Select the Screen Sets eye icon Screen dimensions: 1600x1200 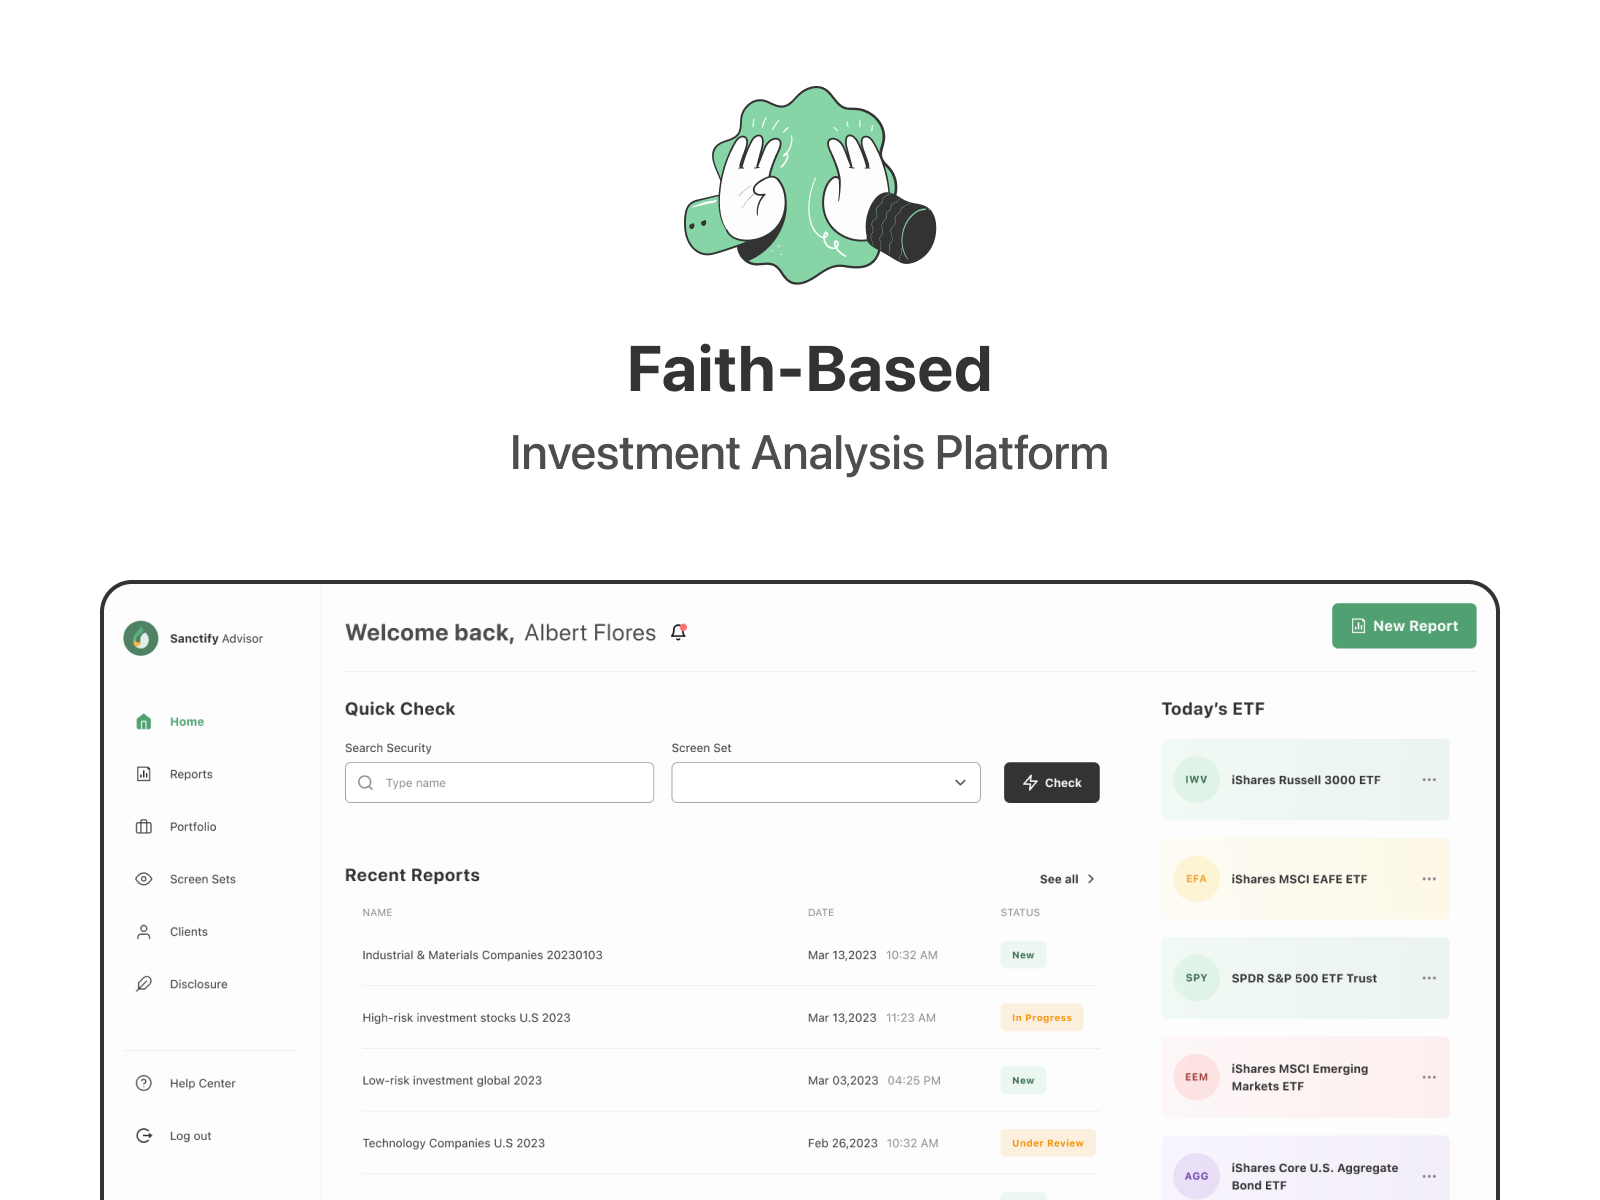click(143, 879)
